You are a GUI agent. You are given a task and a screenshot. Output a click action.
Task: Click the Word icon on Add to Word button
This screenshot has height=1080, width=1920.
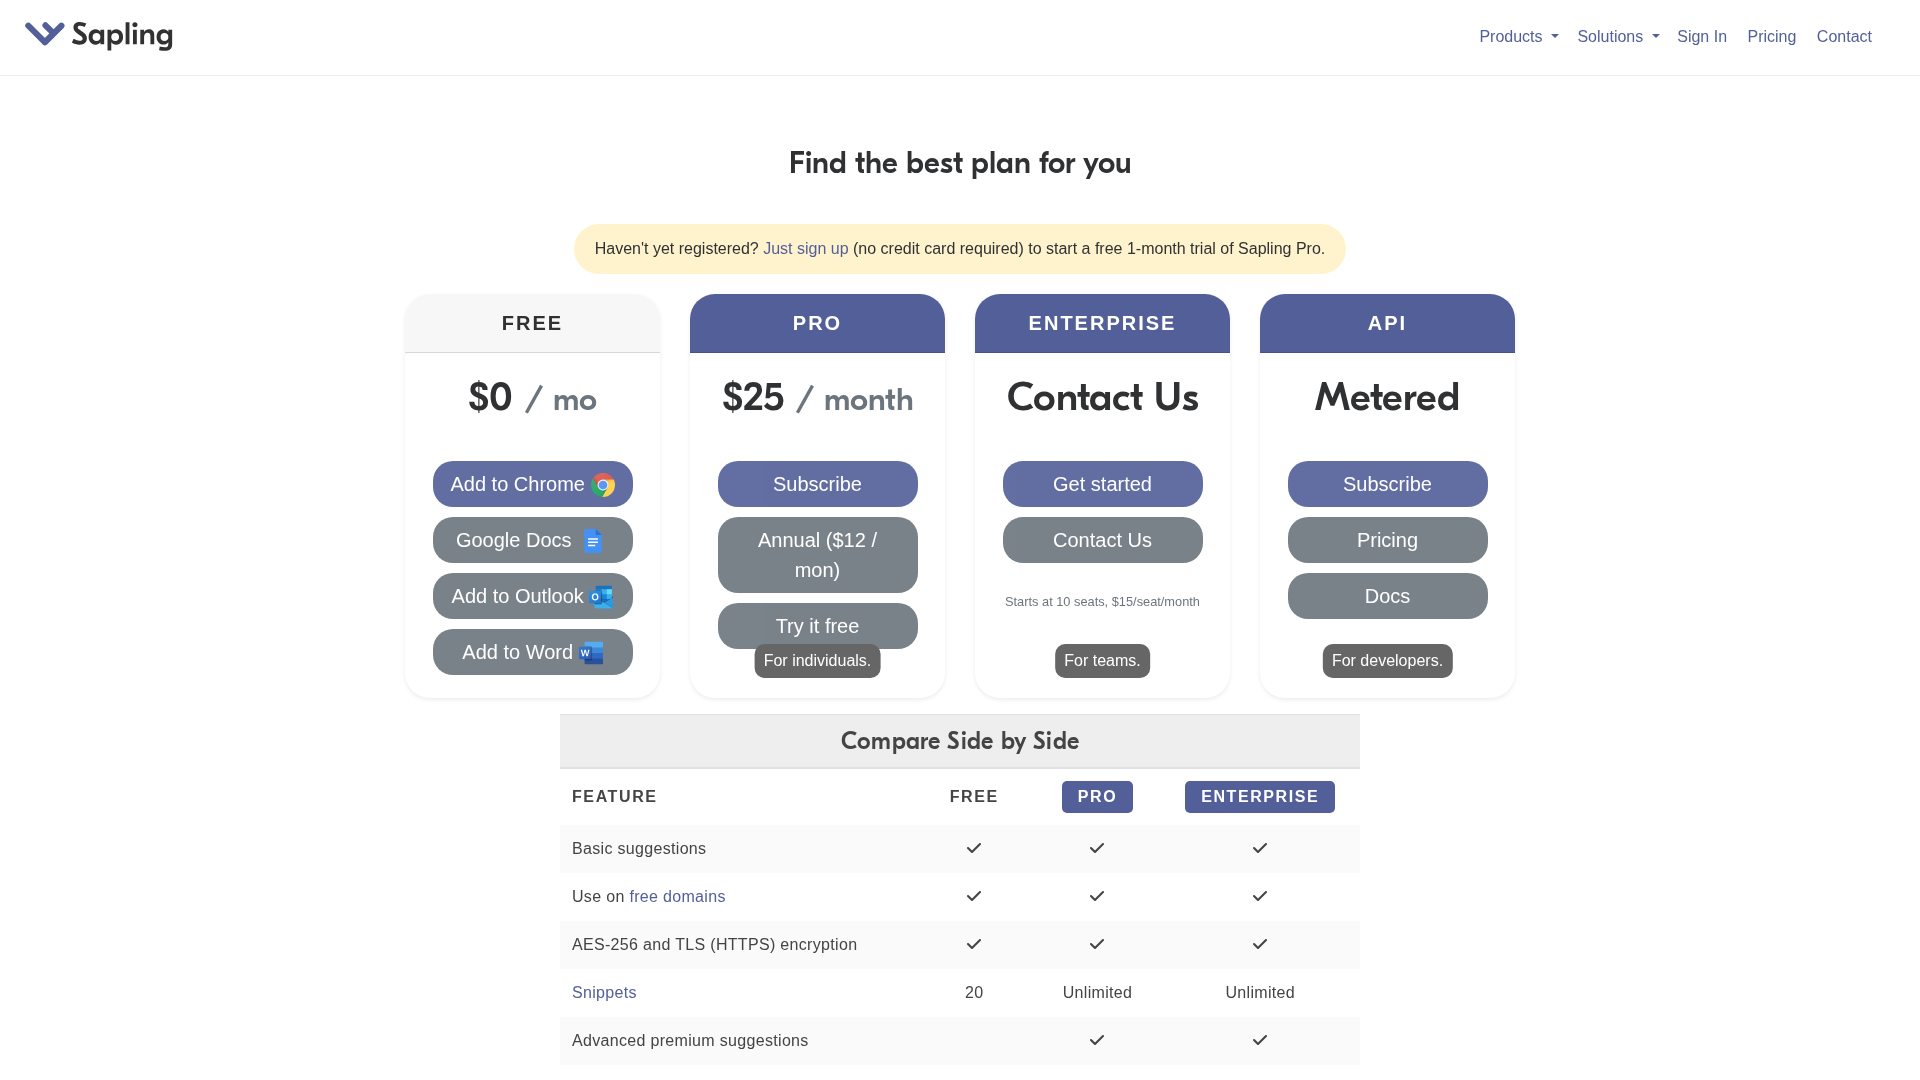tap(590, 653)
